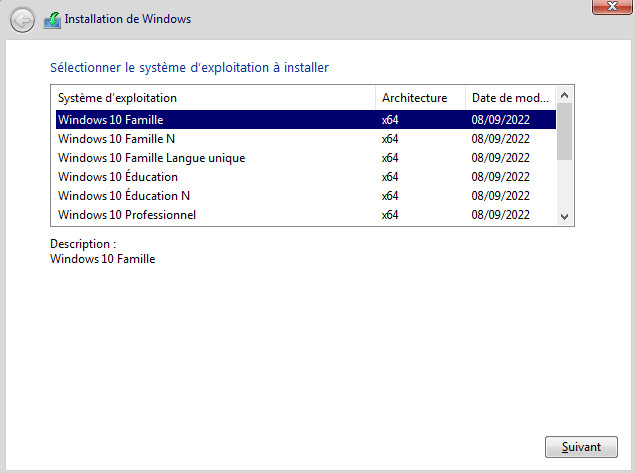Click the Windows setup icon in title bar
635x473 pixels.
point(52,19)
